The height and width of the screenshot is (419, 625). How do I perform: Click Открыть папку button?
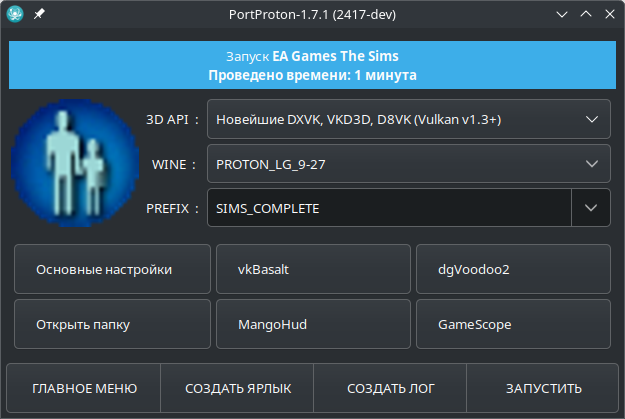coord(112,324)
